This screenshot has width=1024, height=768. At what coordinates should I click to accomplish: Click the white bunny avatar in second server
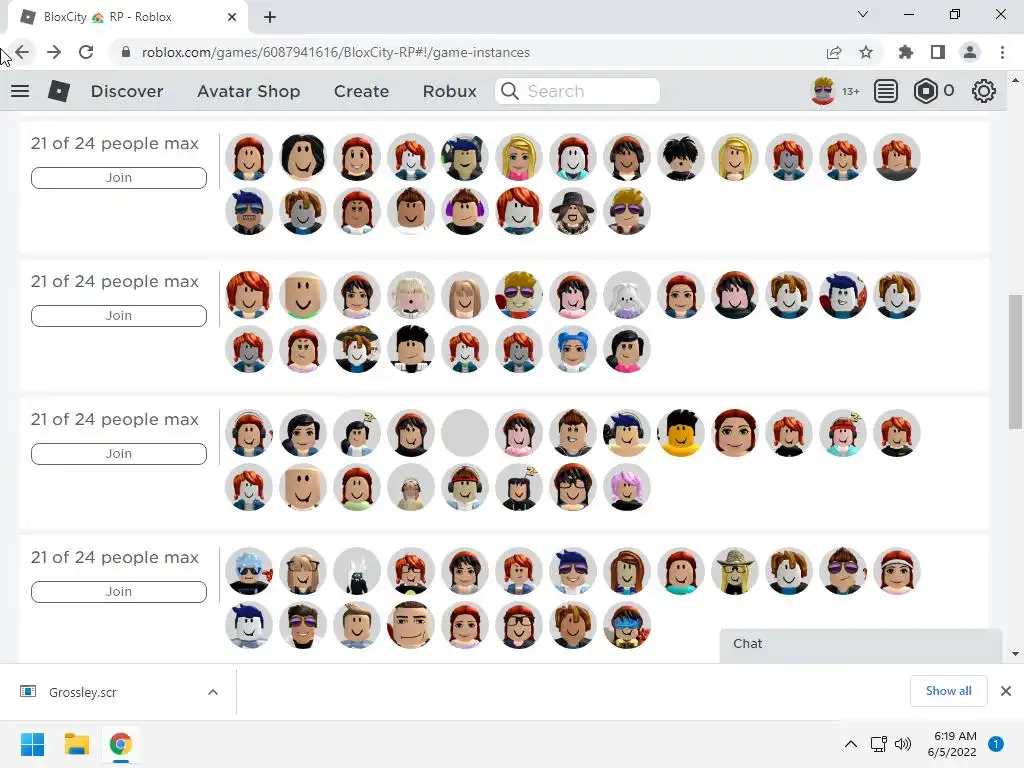[x=627, y=295]
